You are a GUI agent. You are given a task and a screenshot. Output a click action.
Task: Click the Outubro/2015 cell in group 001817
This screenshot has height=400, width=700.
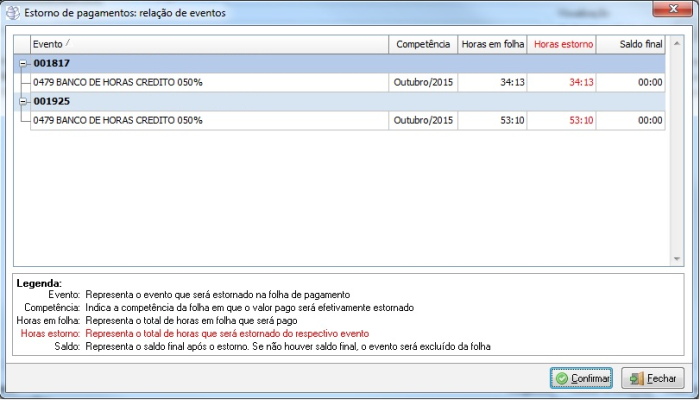click(x=422, y=82)
